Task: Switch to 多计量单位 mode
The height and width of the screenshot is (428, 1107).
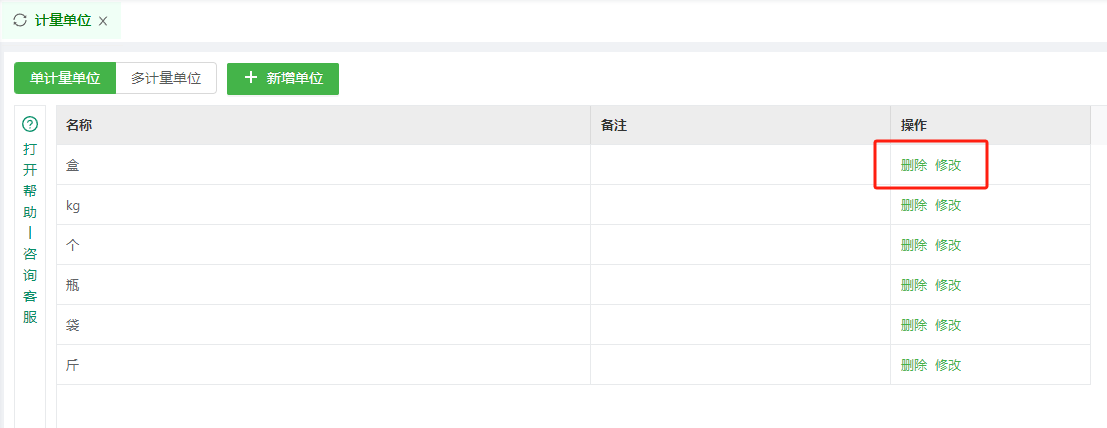Action: click(166, 78)
